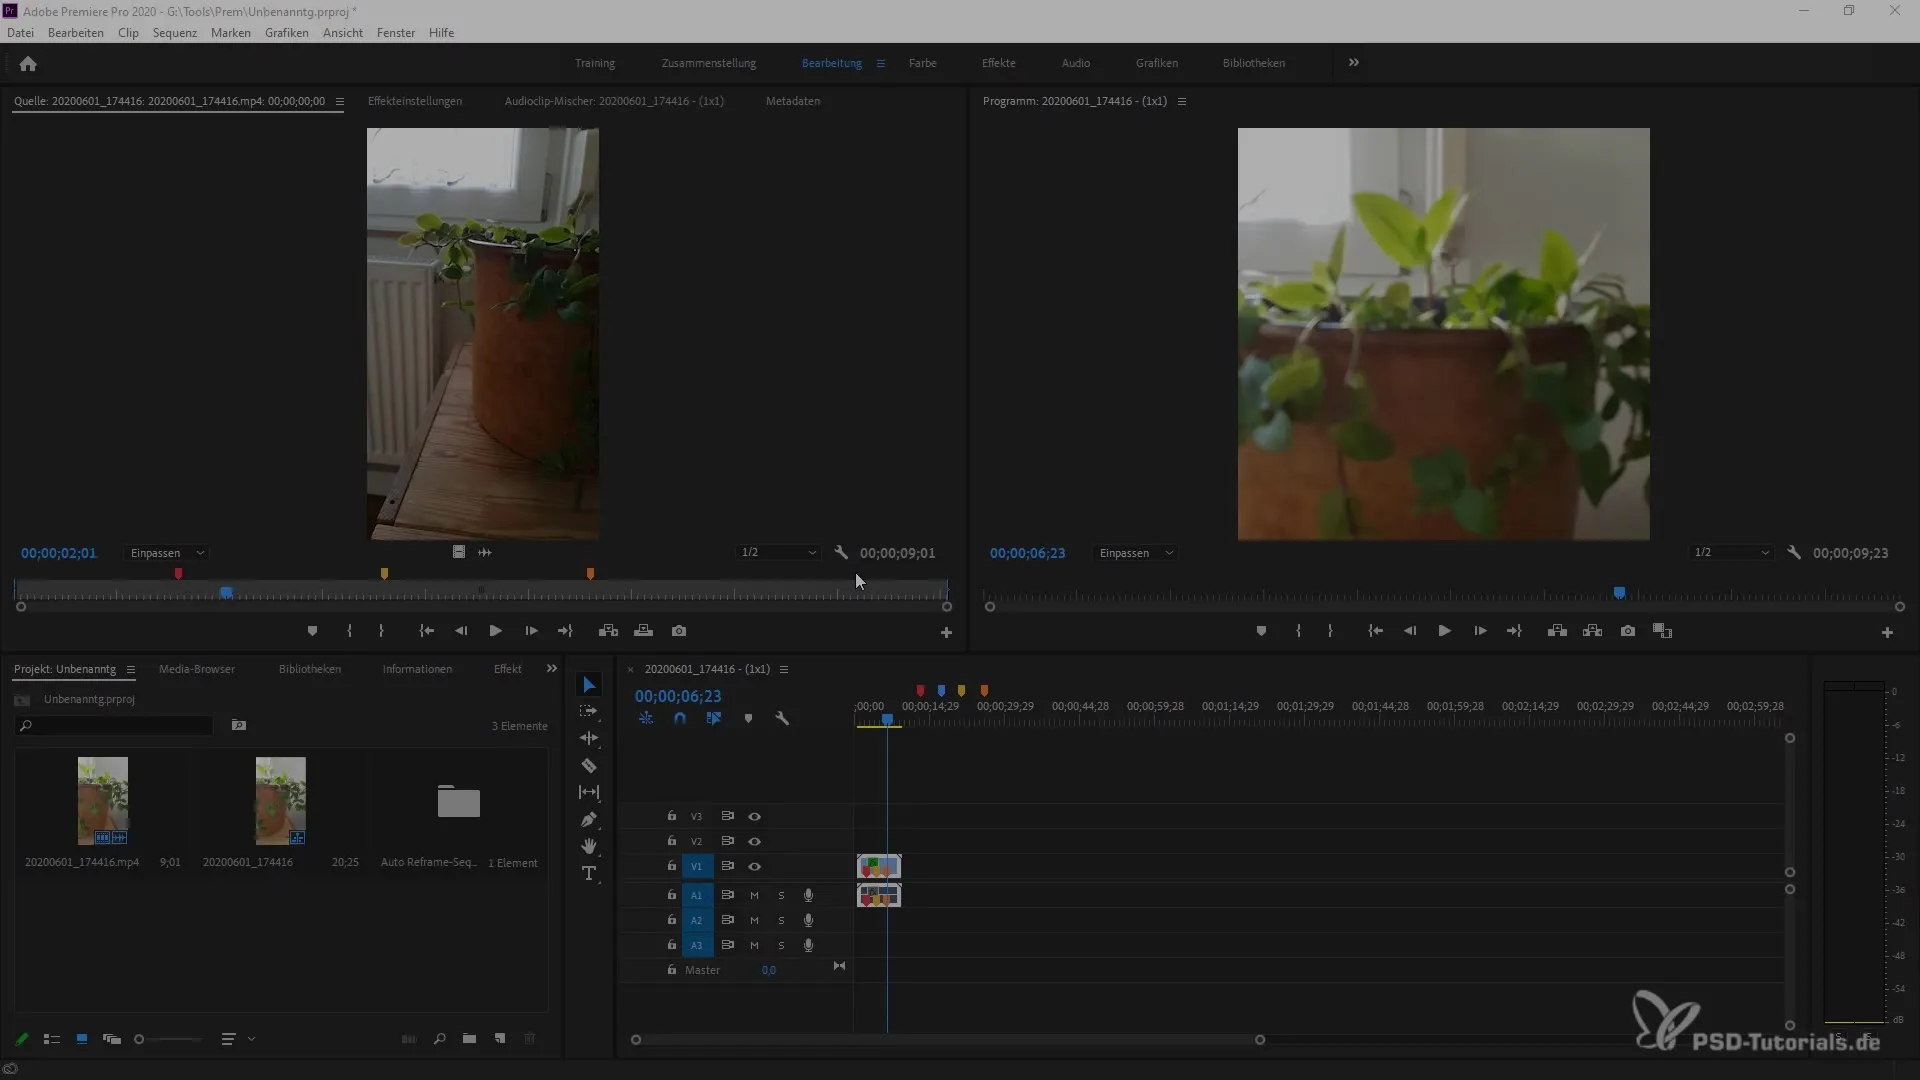This screenshot has width=1920, height=1080.
Task: Solo audio track A2
Action: click(781, 921)
